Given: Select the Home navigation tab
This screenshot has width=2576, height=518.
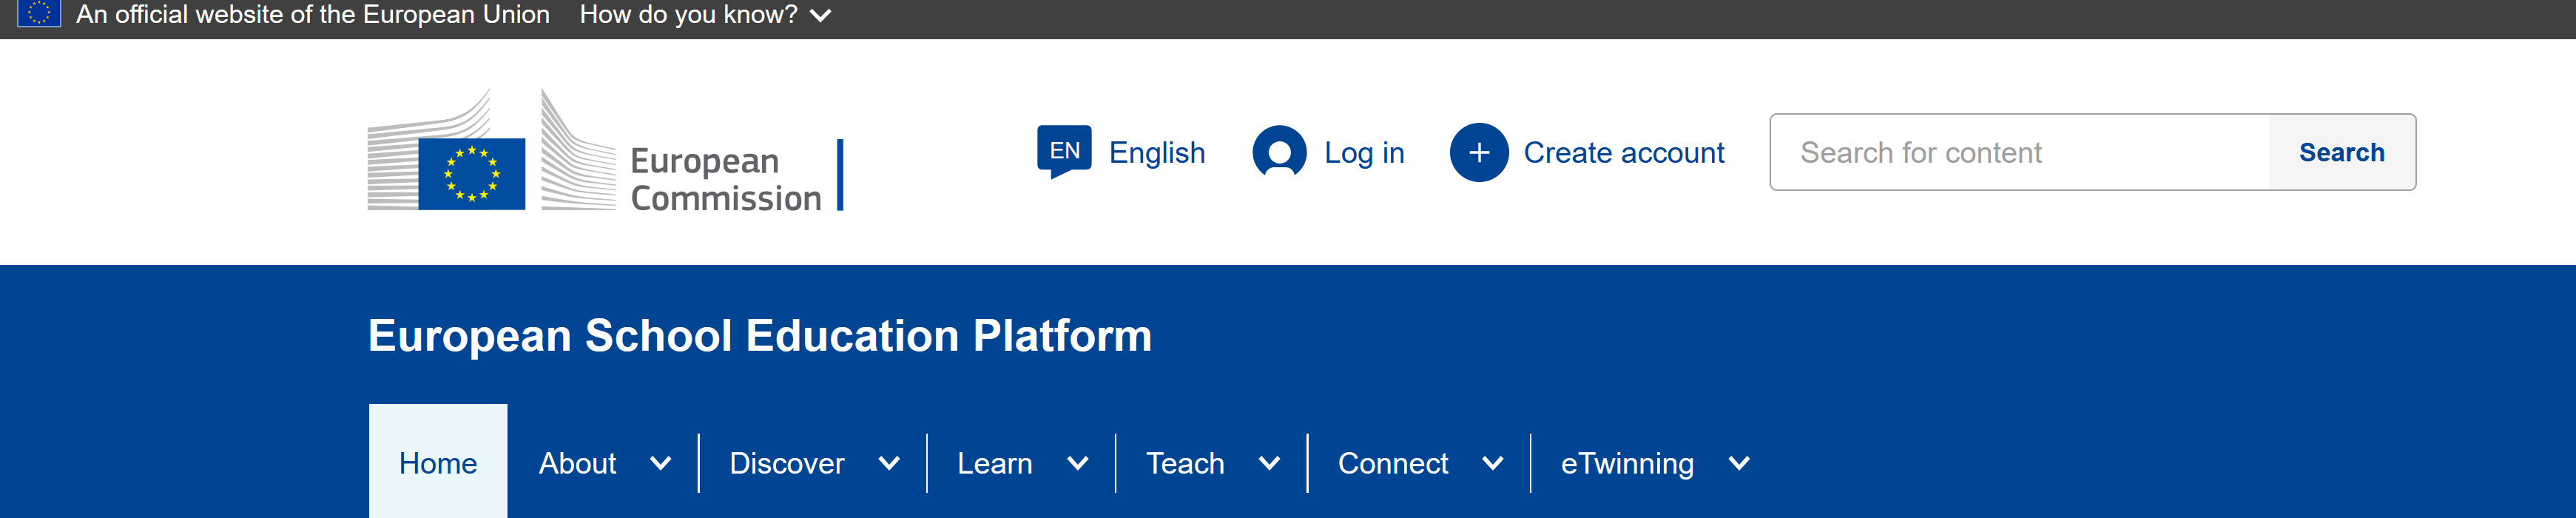Looking at the screenshot, I should 438,463.
